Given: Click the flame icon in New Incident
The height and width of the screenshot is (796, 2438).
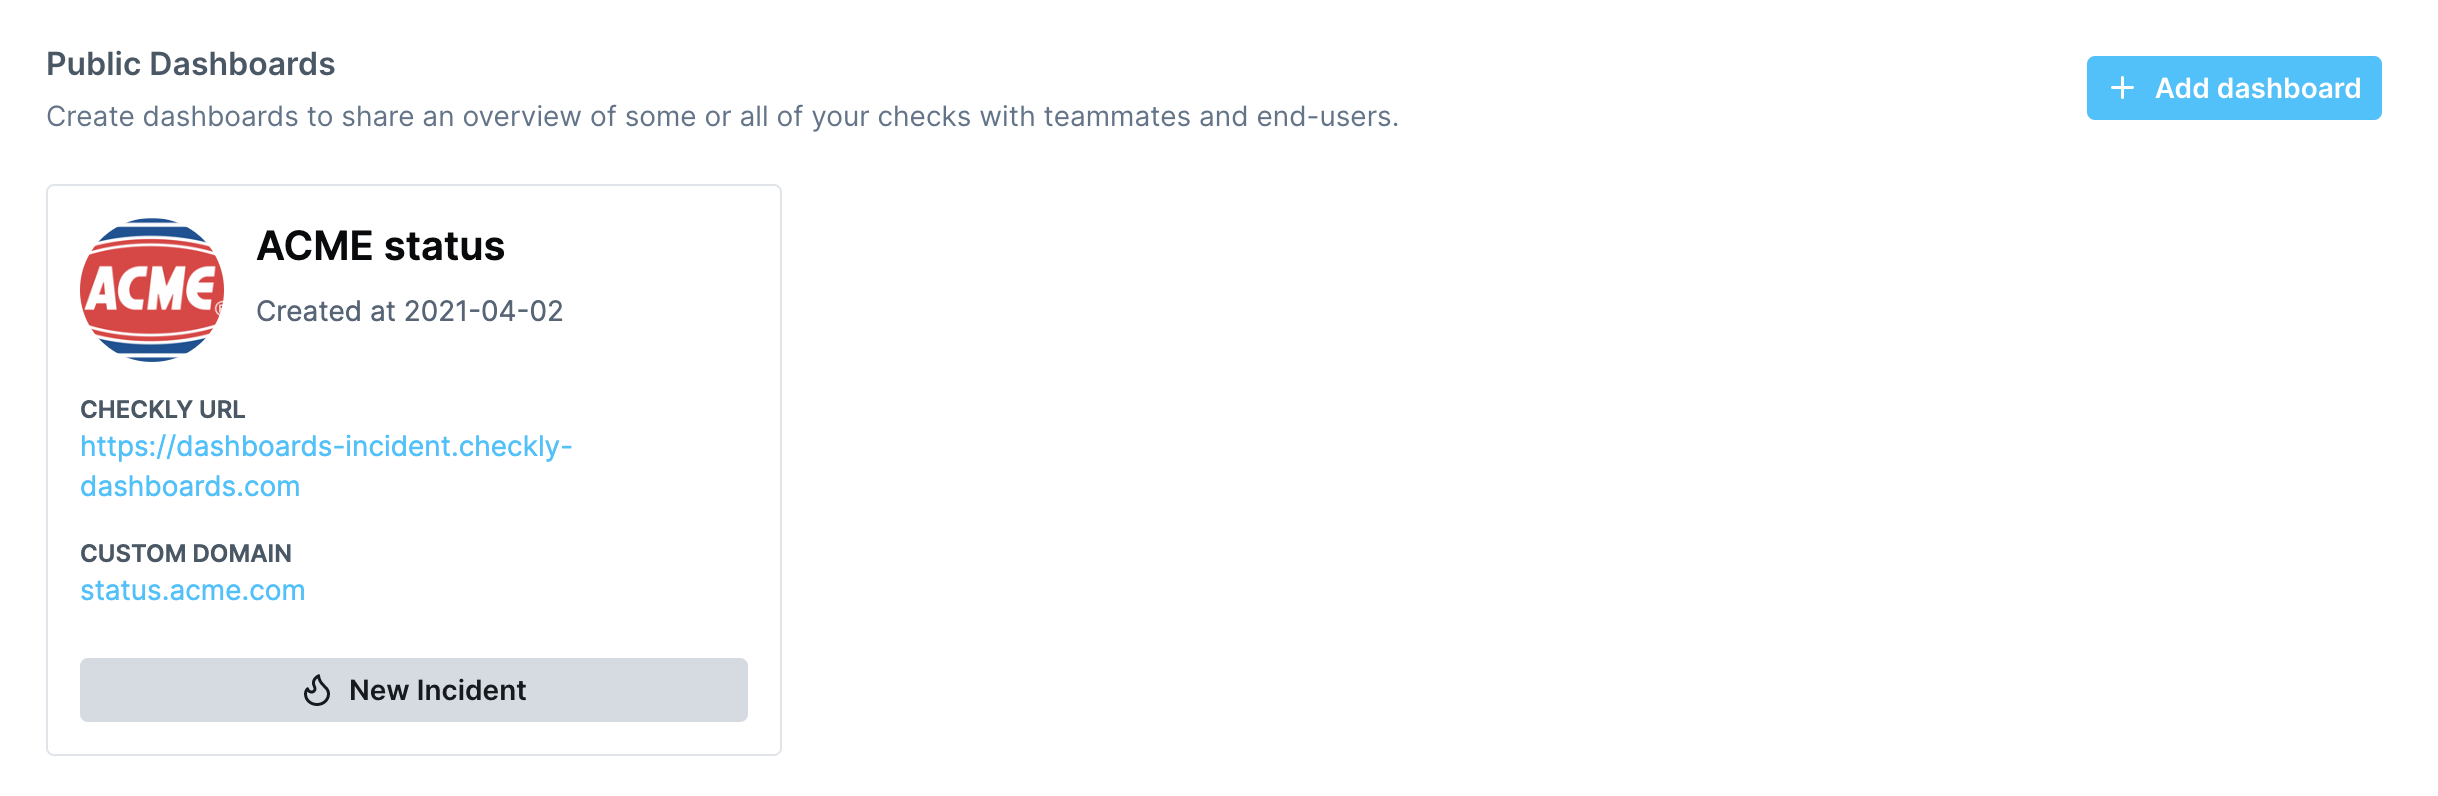Looking at the screenshot, I should 317,690.
